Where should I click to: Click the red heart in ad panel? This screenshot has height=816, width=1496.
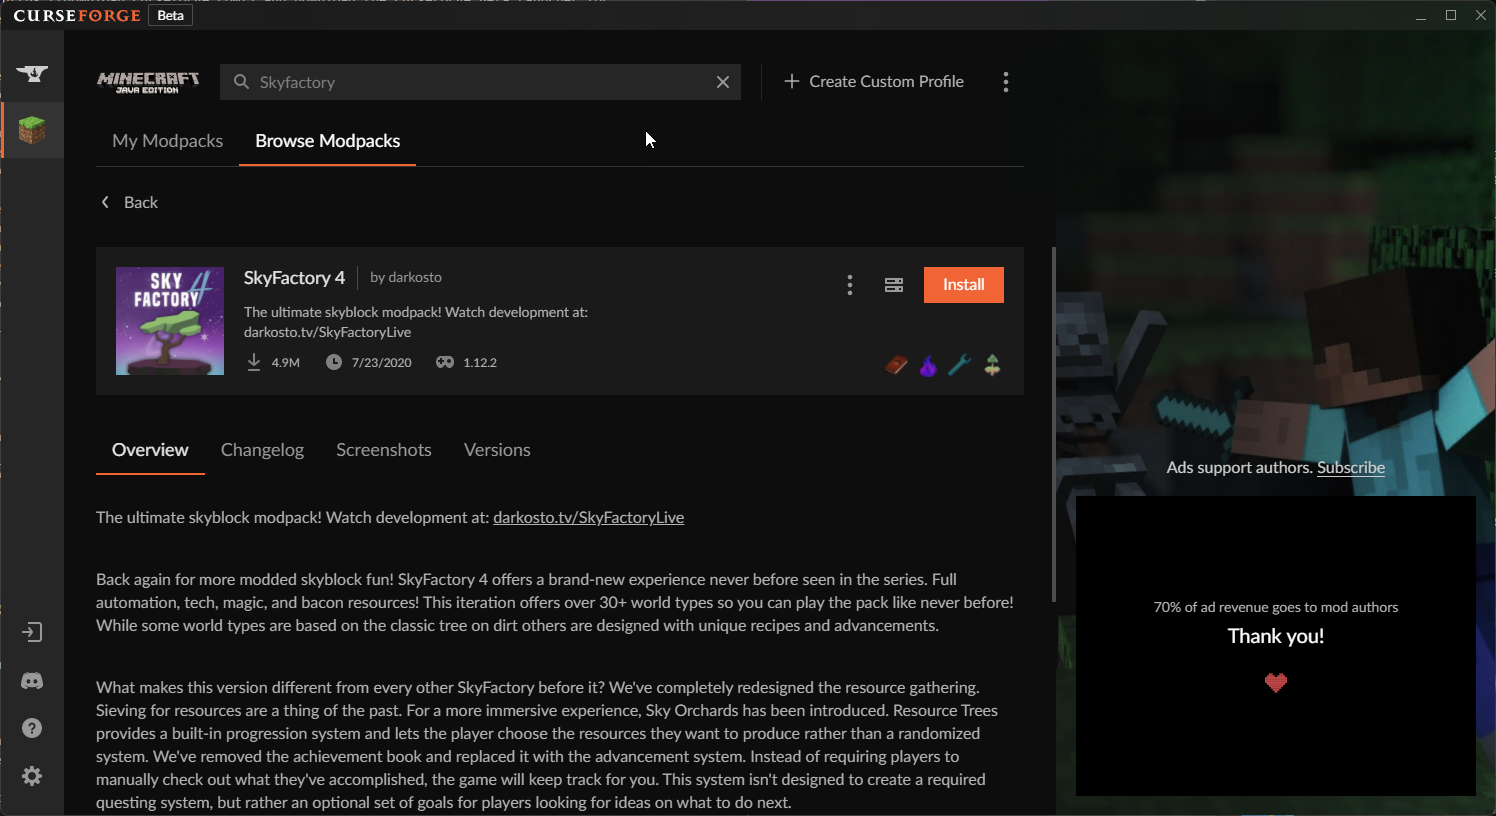coord(1276,683)
